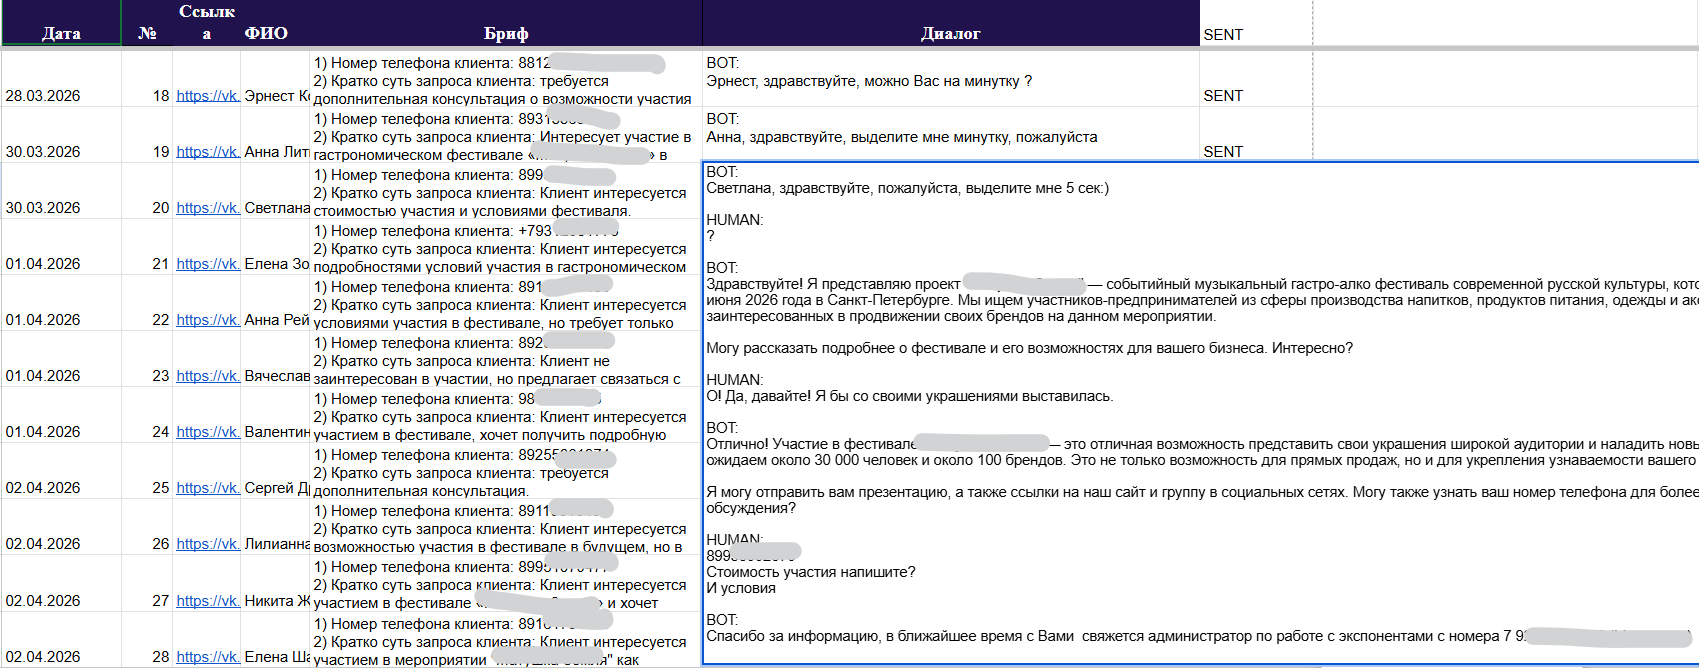Select the Бриф column header
1699x668 pixels.
coord(506,23)
